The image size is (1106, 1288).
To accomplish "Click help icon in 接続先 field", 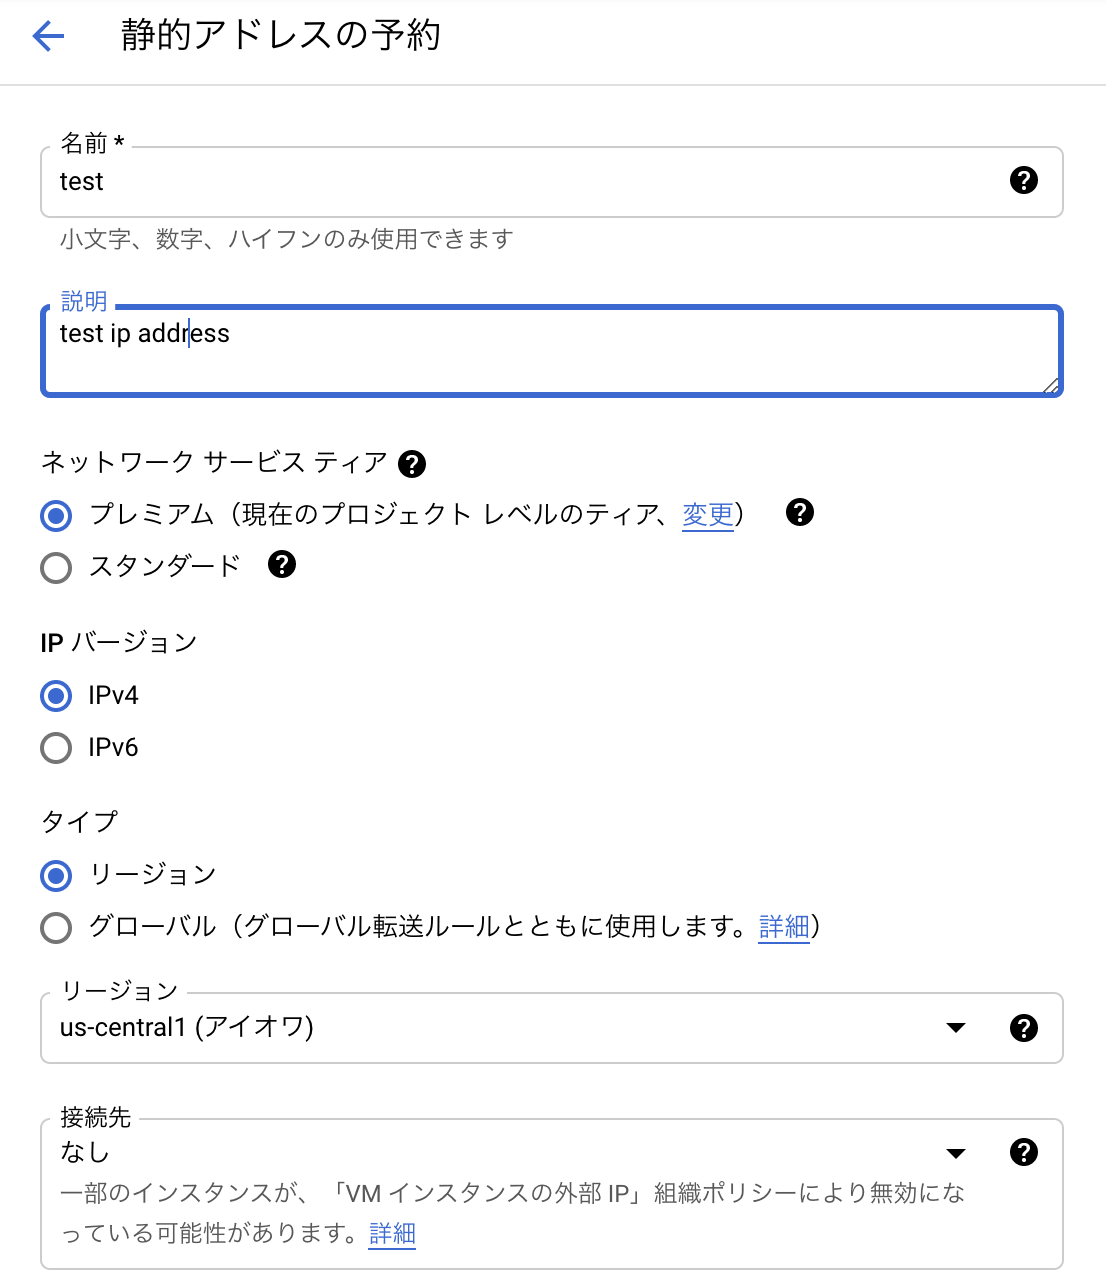I will 1023,1152.
